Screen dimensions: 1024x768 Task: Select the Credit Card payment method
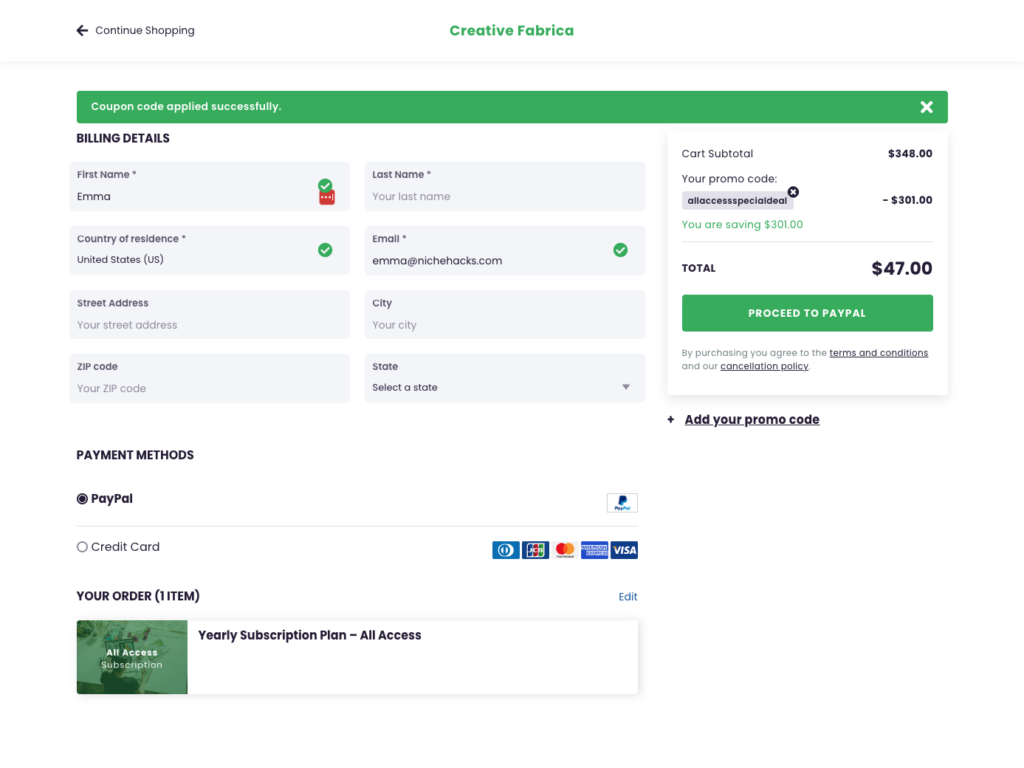coord(82,547)
